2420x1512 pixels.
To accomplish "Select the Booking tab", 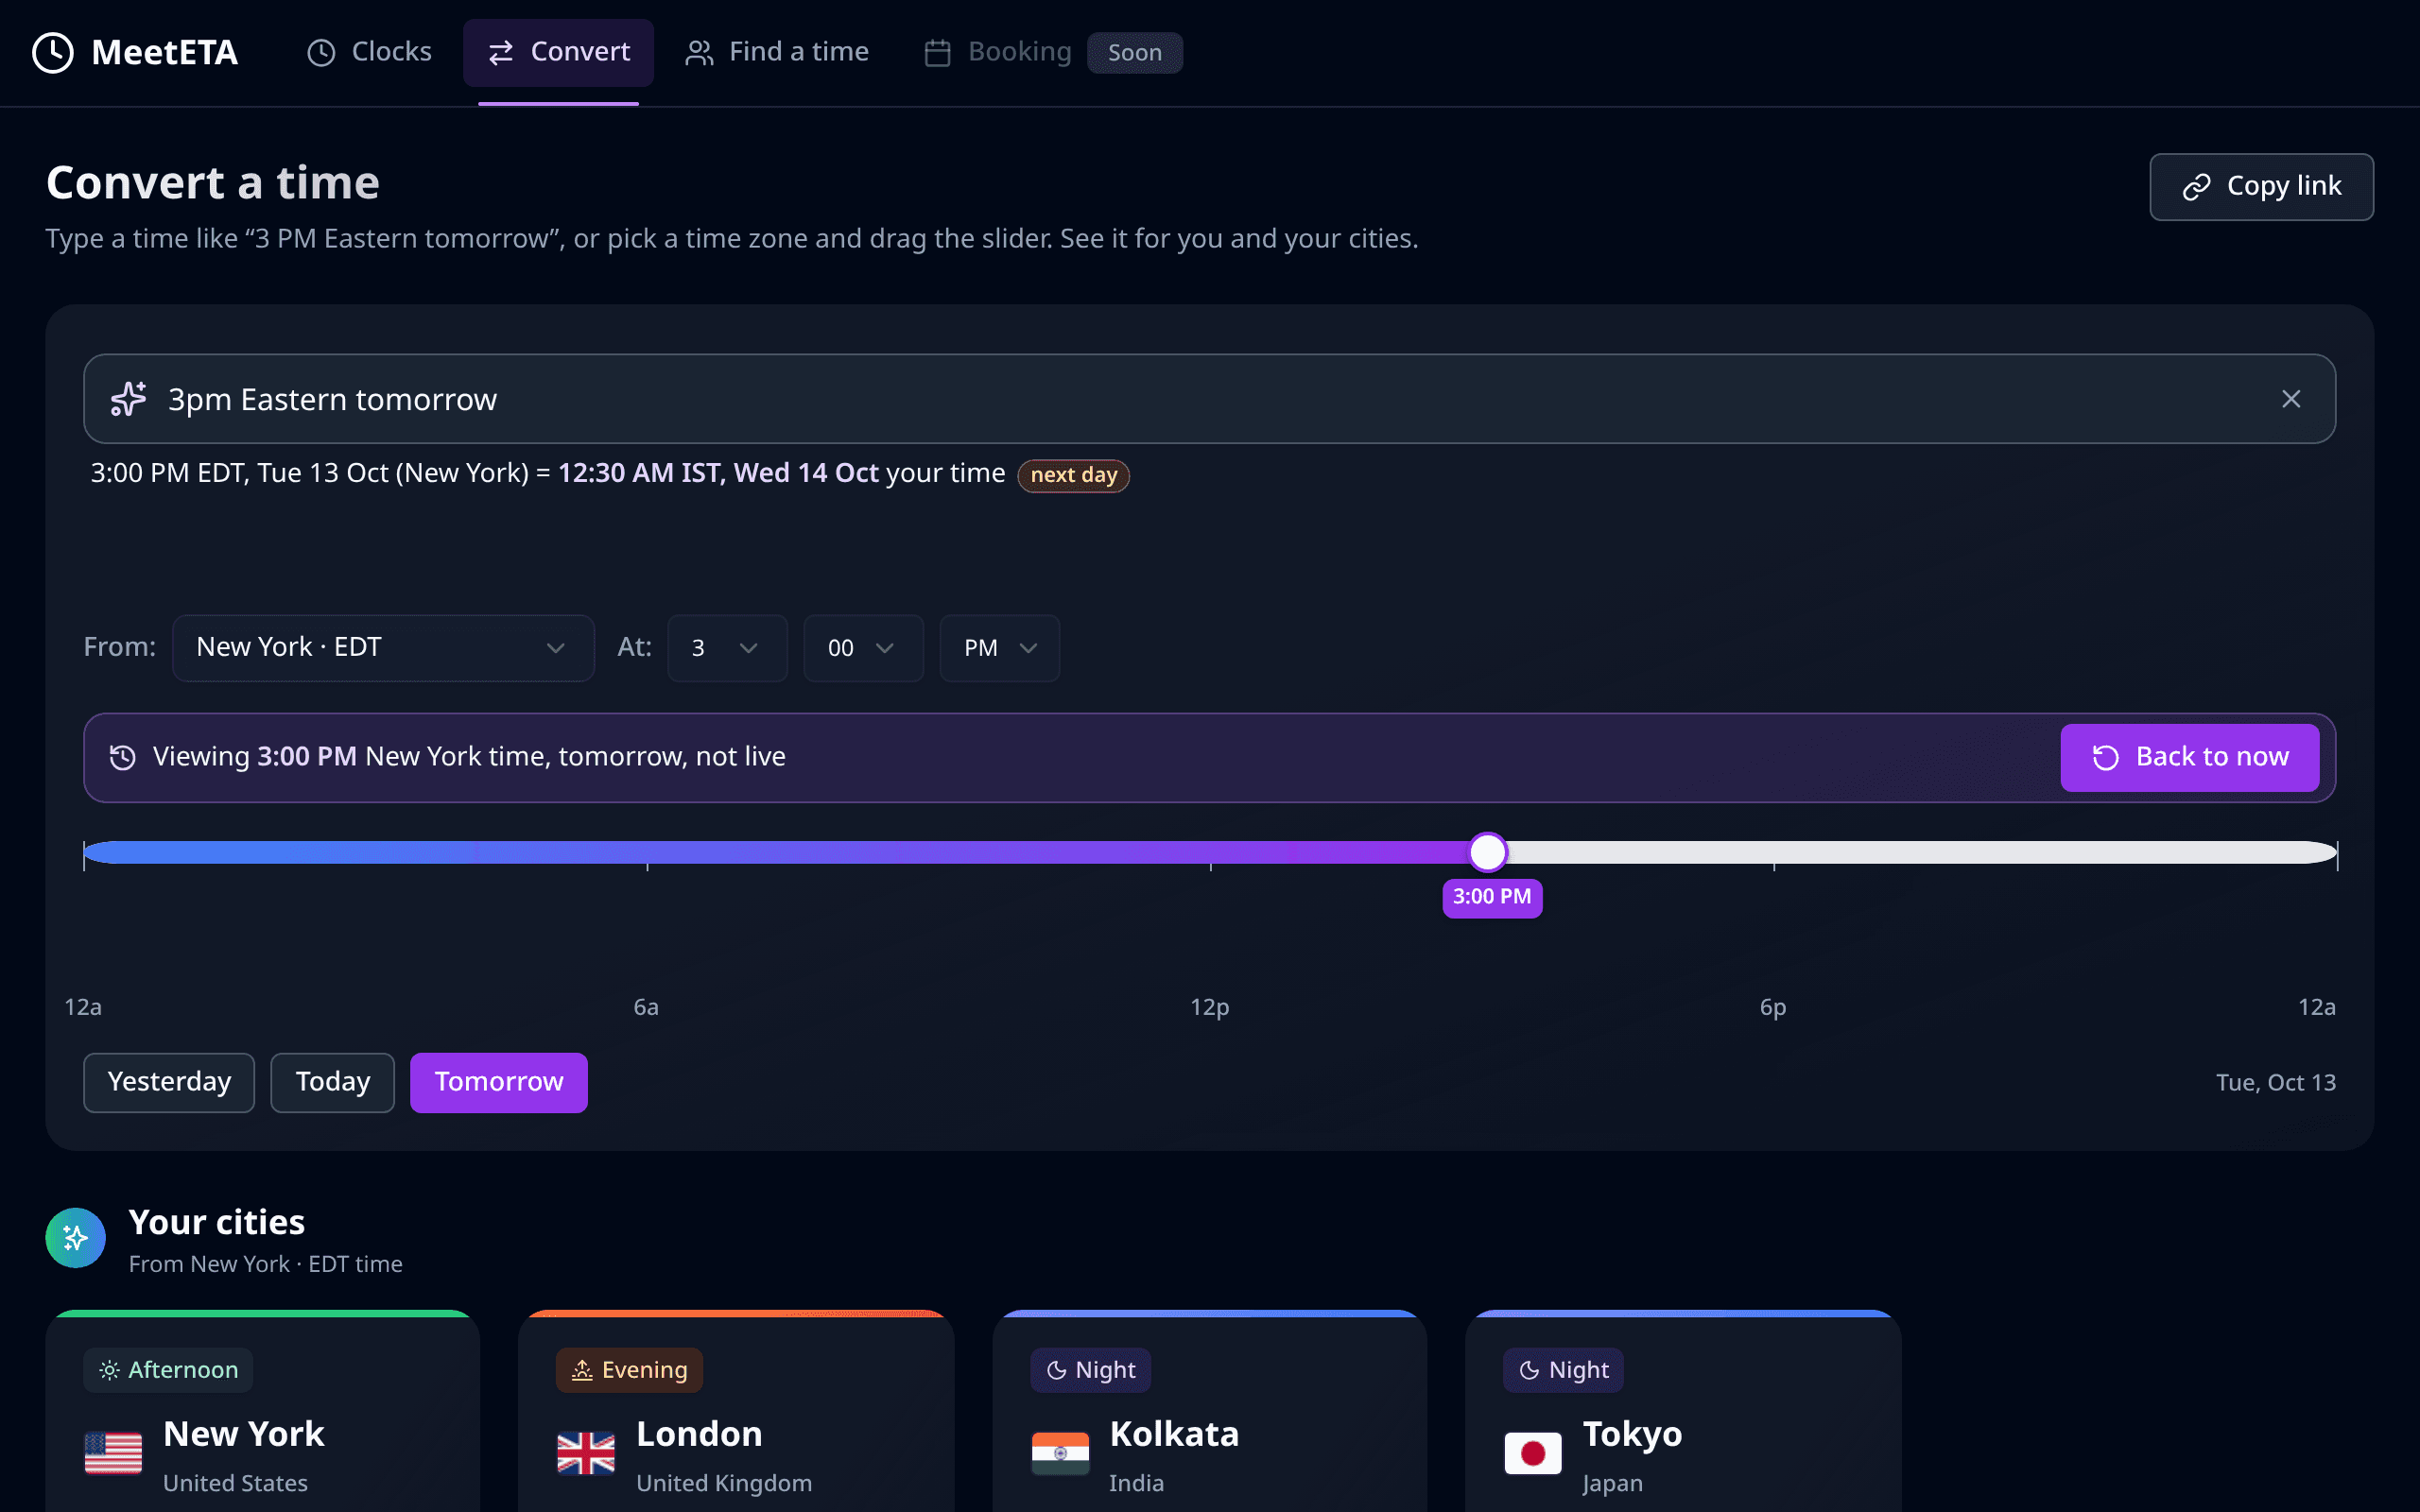I will pos(997,52).
